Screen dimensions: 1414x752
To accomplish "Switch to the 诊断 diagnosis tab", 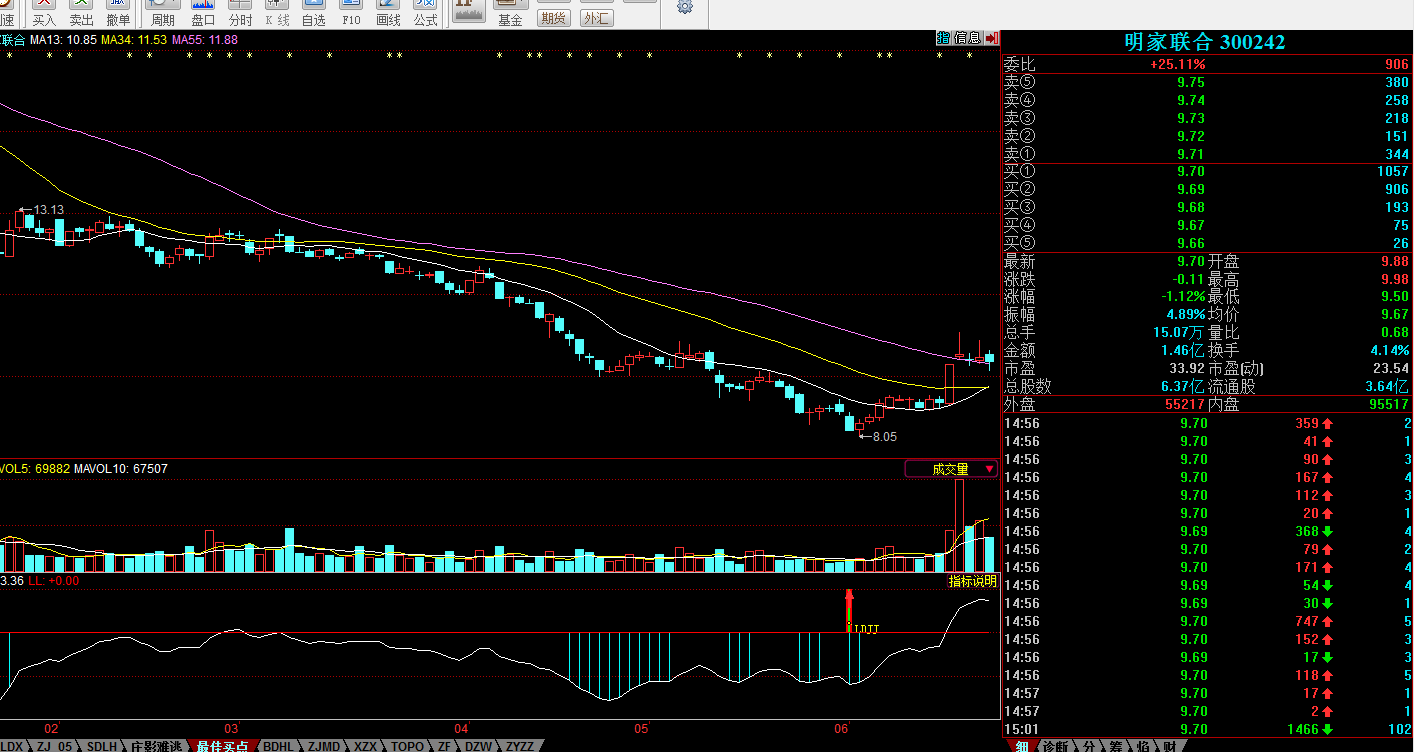I will coord(1054,746).
